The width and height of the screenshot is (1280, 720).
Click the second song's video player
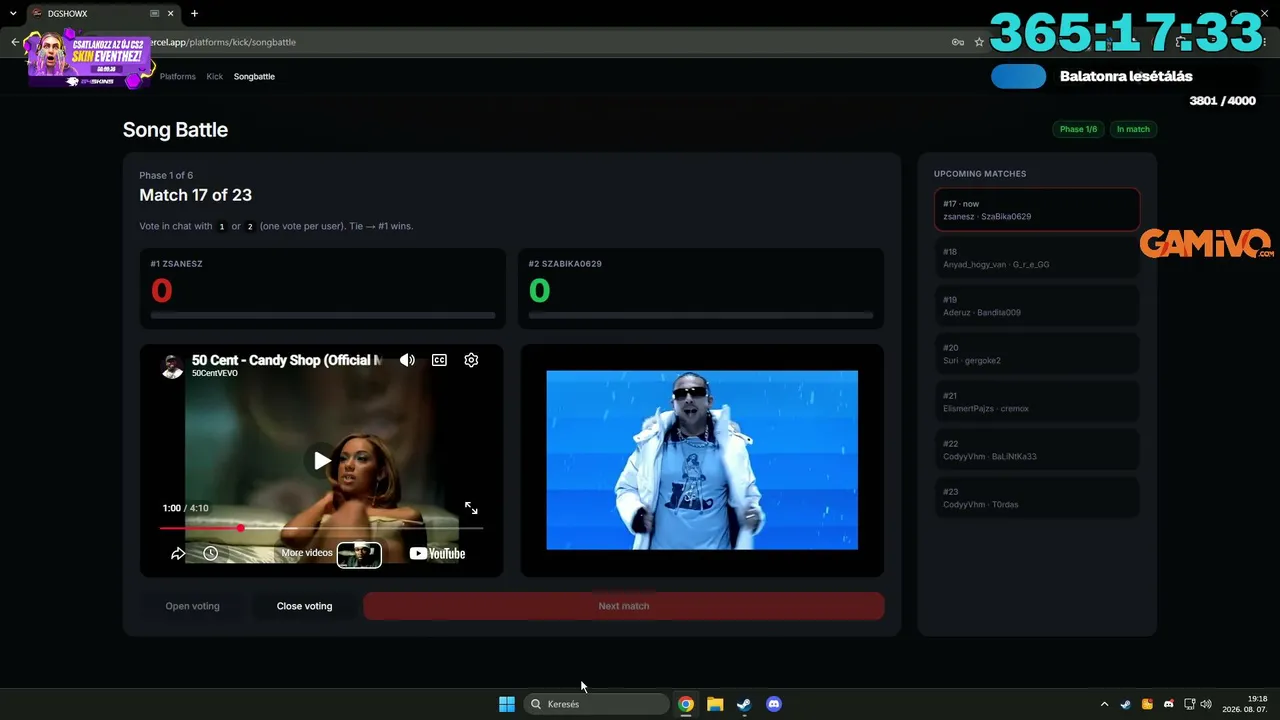(x=702, y=460)
